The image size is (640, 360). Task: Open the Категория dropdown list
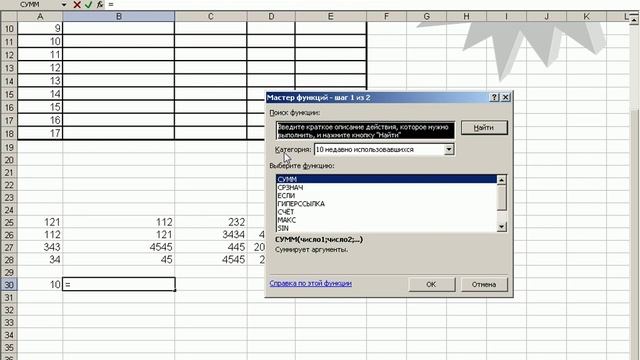(x=449, y=149)
